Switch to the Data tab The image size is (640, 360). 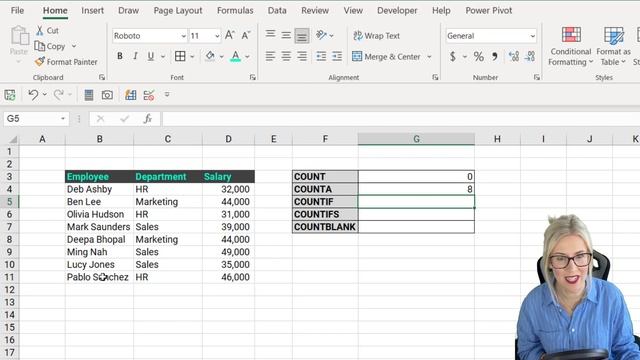[277, 11]
